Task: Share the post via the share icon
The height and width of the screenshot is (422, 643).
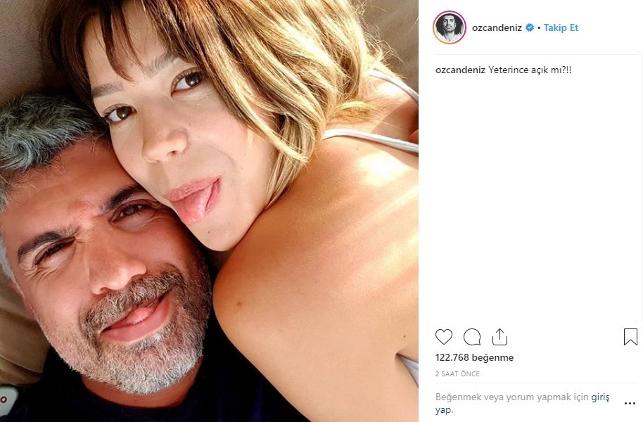Action: (x=501, y=337)
